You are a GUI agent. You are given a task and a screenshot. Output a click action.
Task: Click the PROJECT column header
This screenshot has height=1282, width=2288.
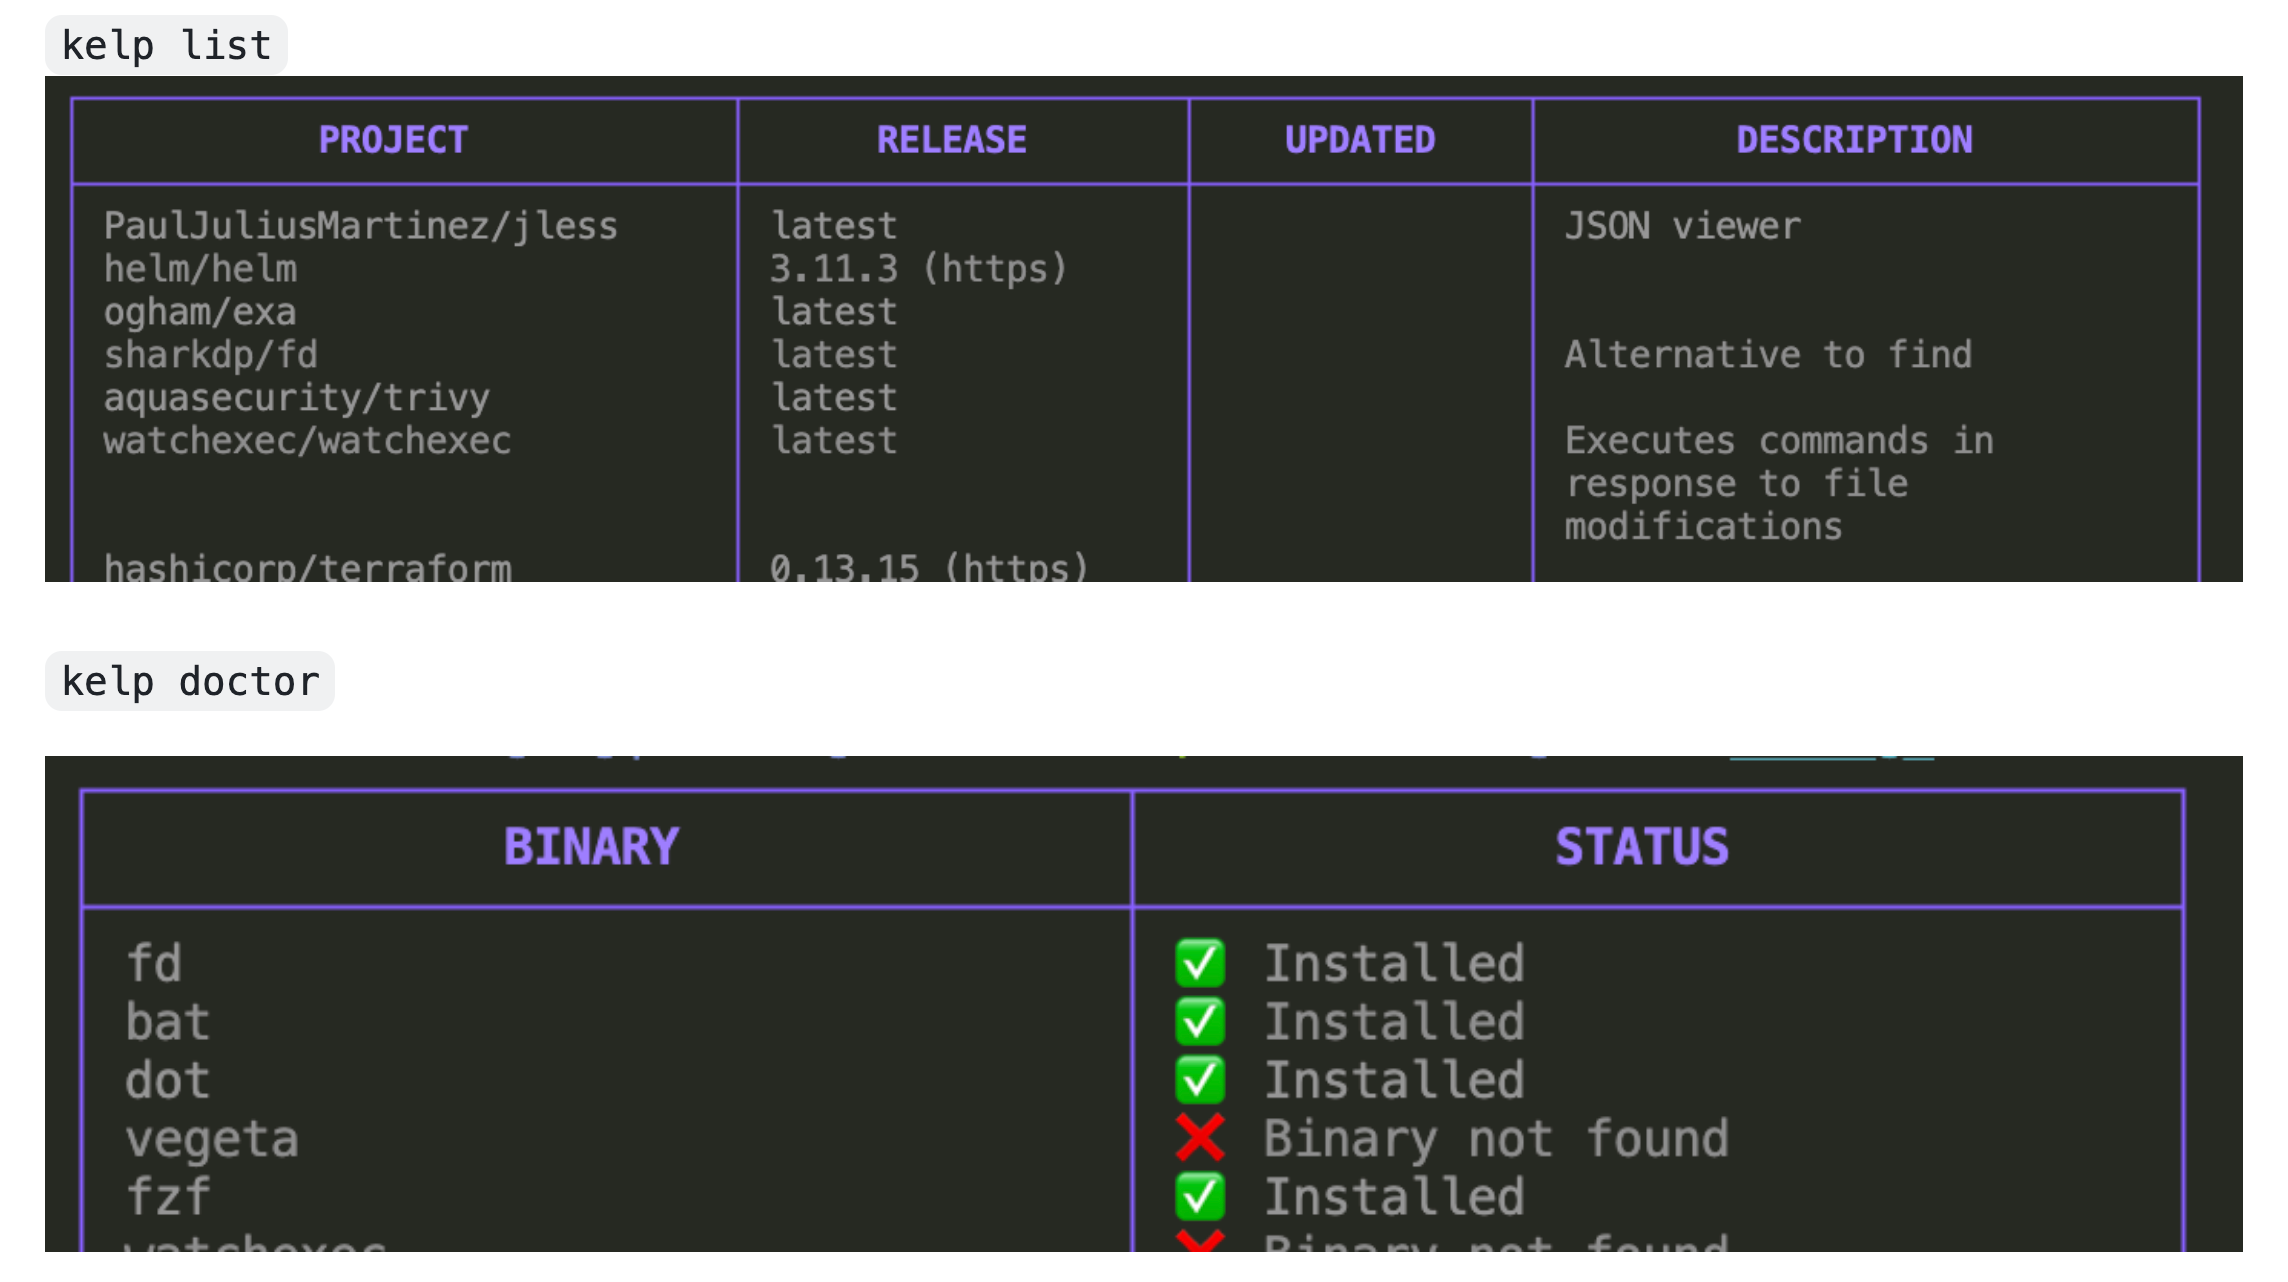coord(393,140)
